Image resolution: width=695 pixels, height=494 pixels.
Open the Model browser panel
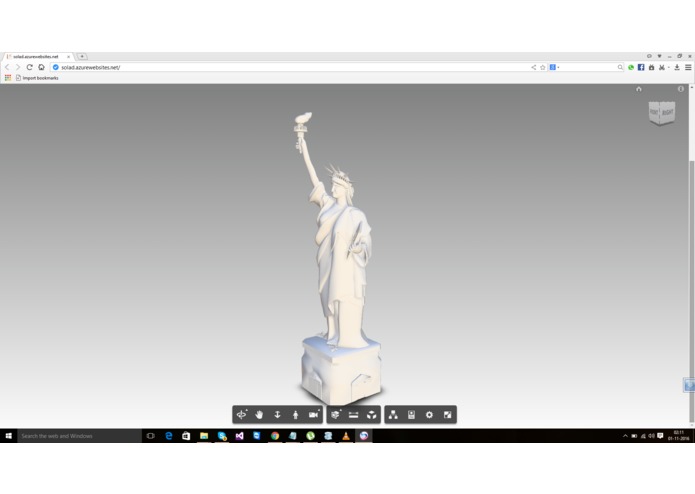[x=393, y=415]
